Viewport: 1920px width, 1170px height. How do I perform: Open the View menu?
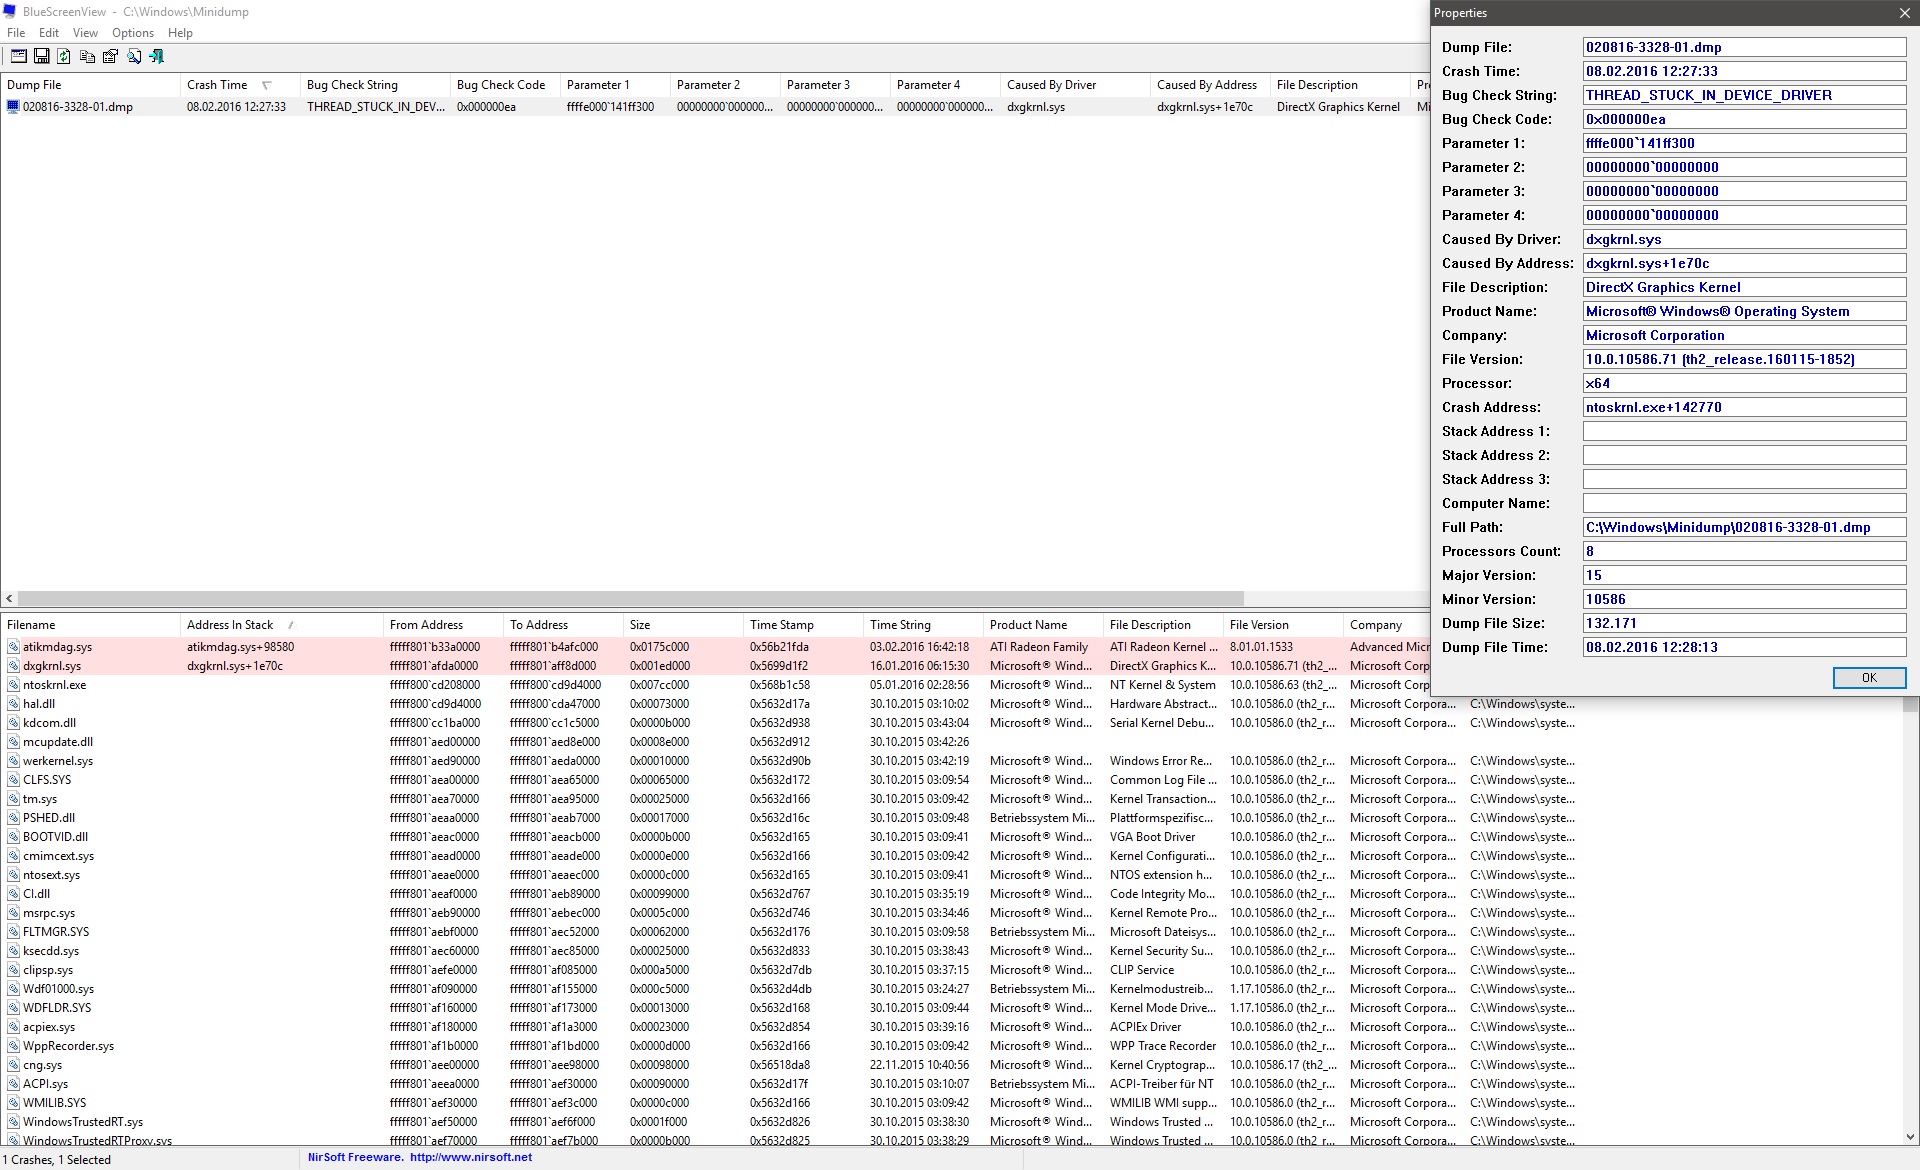tap(85, 33)
